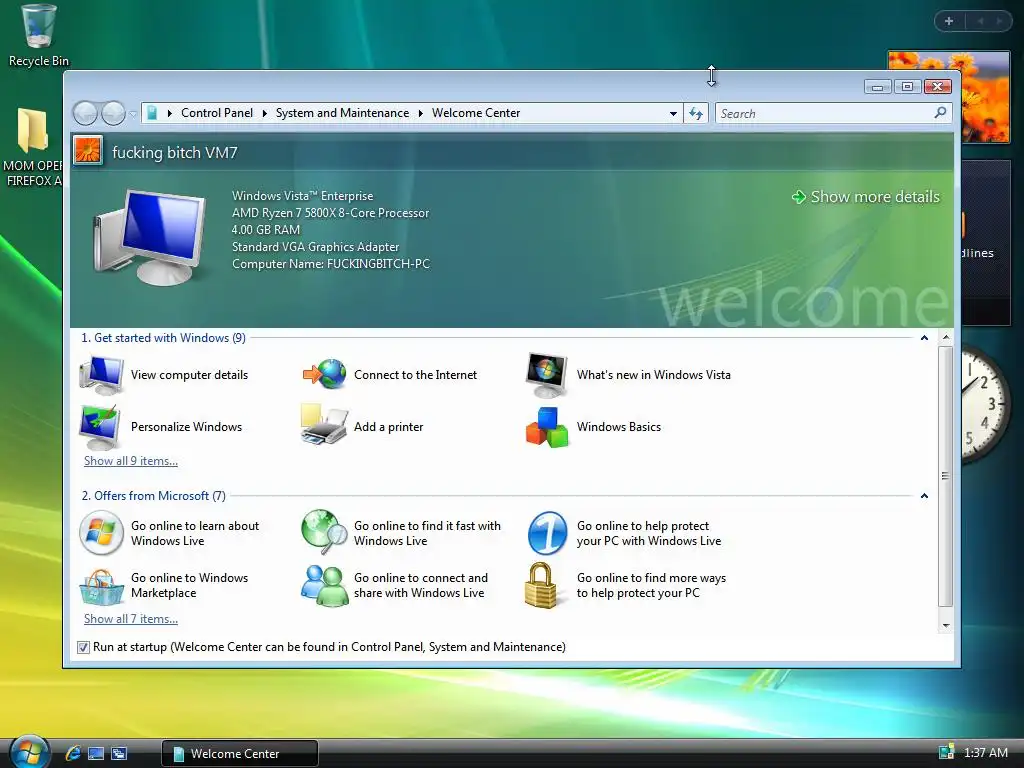Screen dimensions: 1024x768
Task: Click the Get started with Windows heading
Action: click(x=163, y=338)
